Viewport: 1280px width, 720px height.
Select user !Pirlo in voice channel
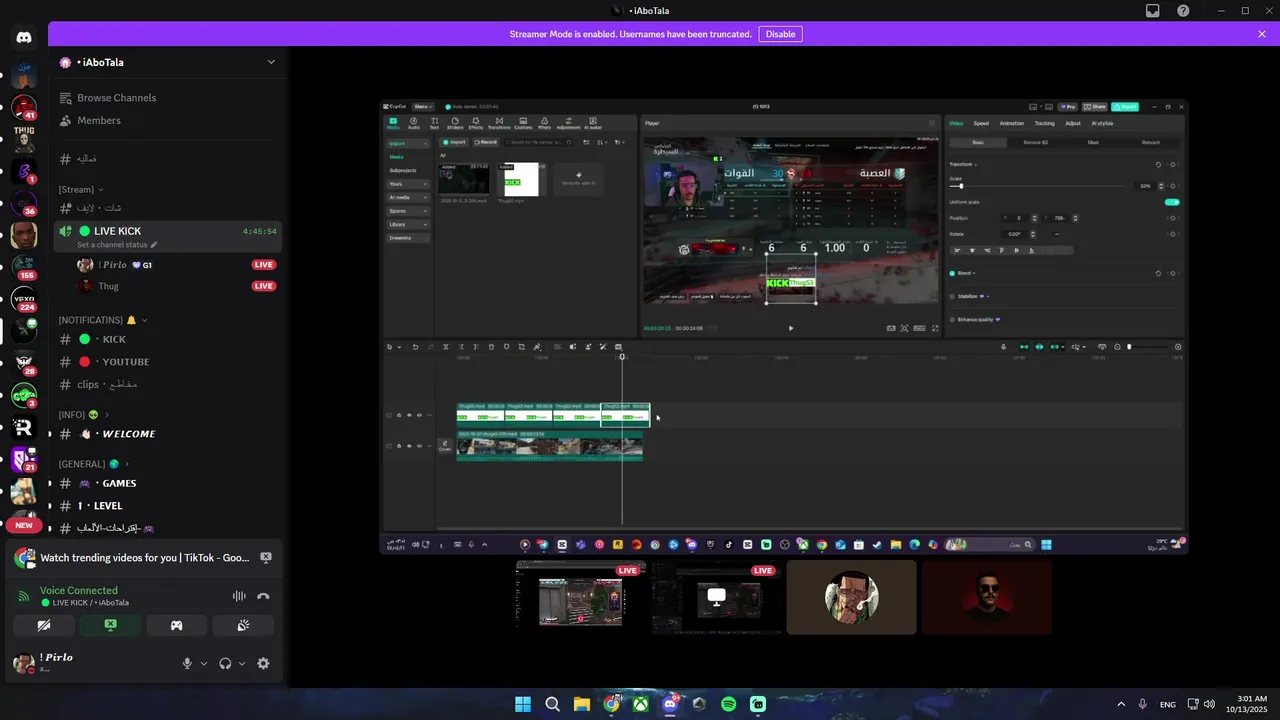tap(177, 265)
